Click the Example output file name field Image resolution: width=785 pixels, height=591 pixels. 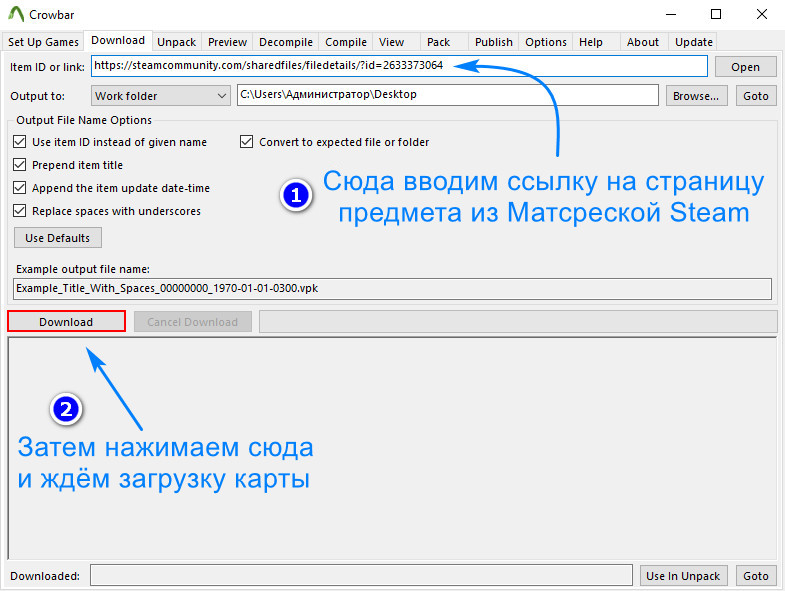392,288
